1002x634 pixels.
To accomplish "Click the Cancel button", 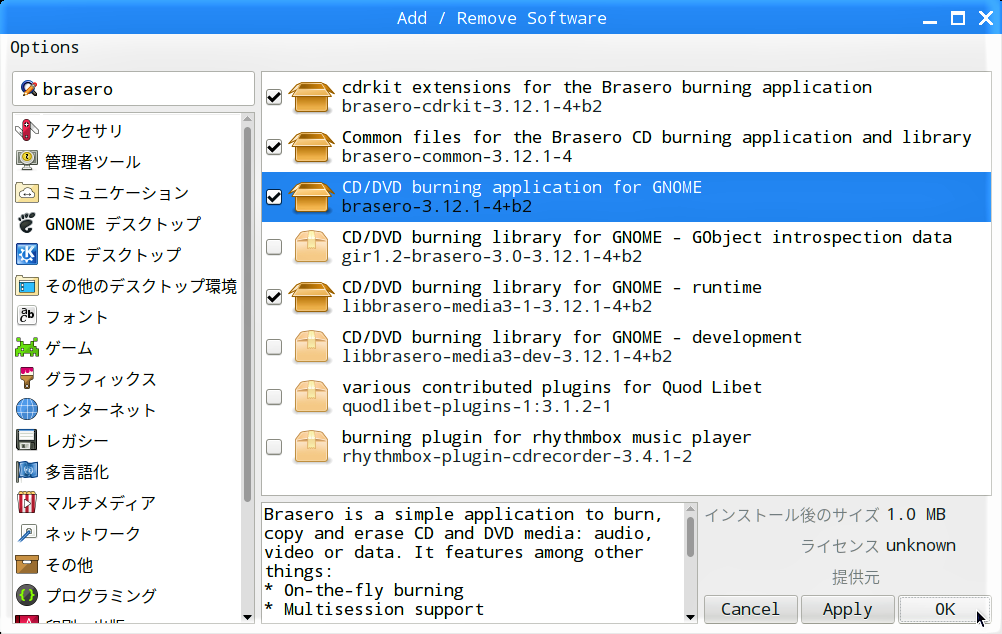I will coord(750,609).
